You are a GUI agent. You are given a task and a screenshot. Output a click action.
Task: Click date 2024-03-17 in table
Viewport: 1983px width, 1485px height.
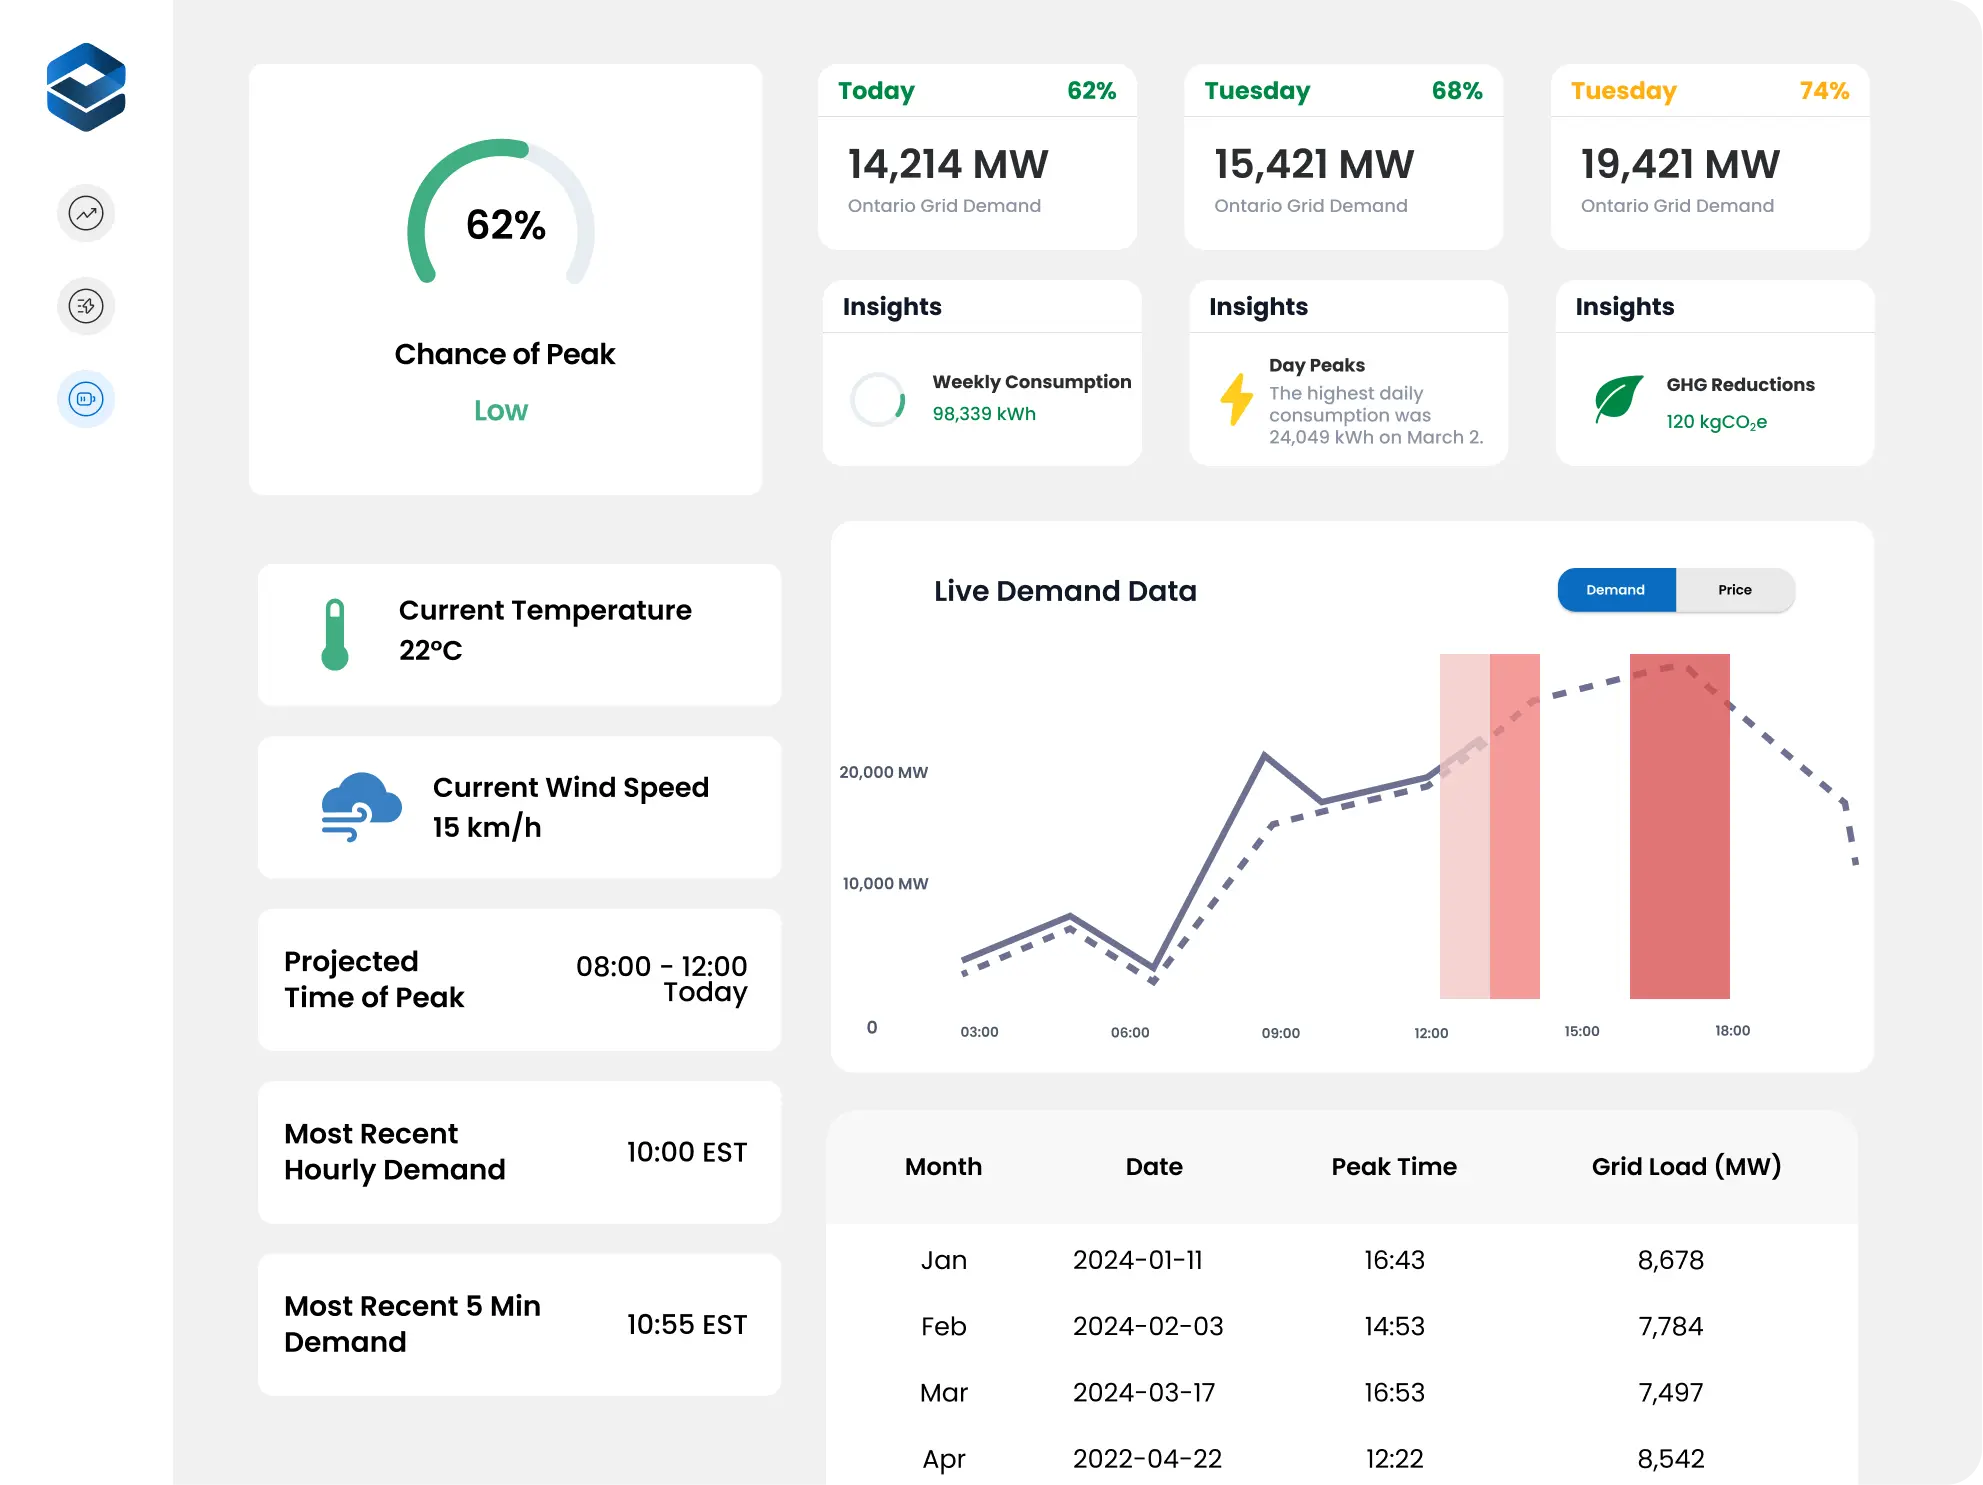point(1144,1392)
